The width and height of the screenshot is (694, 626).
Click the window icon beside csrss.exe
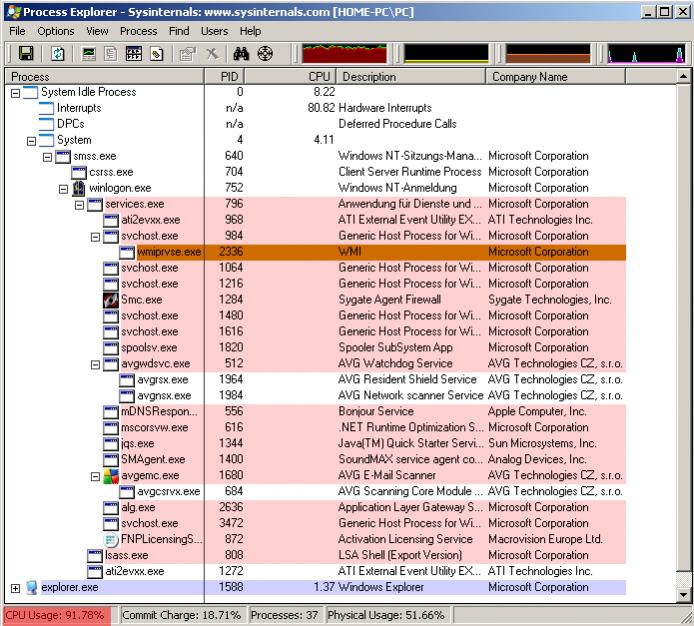point(79,172)
